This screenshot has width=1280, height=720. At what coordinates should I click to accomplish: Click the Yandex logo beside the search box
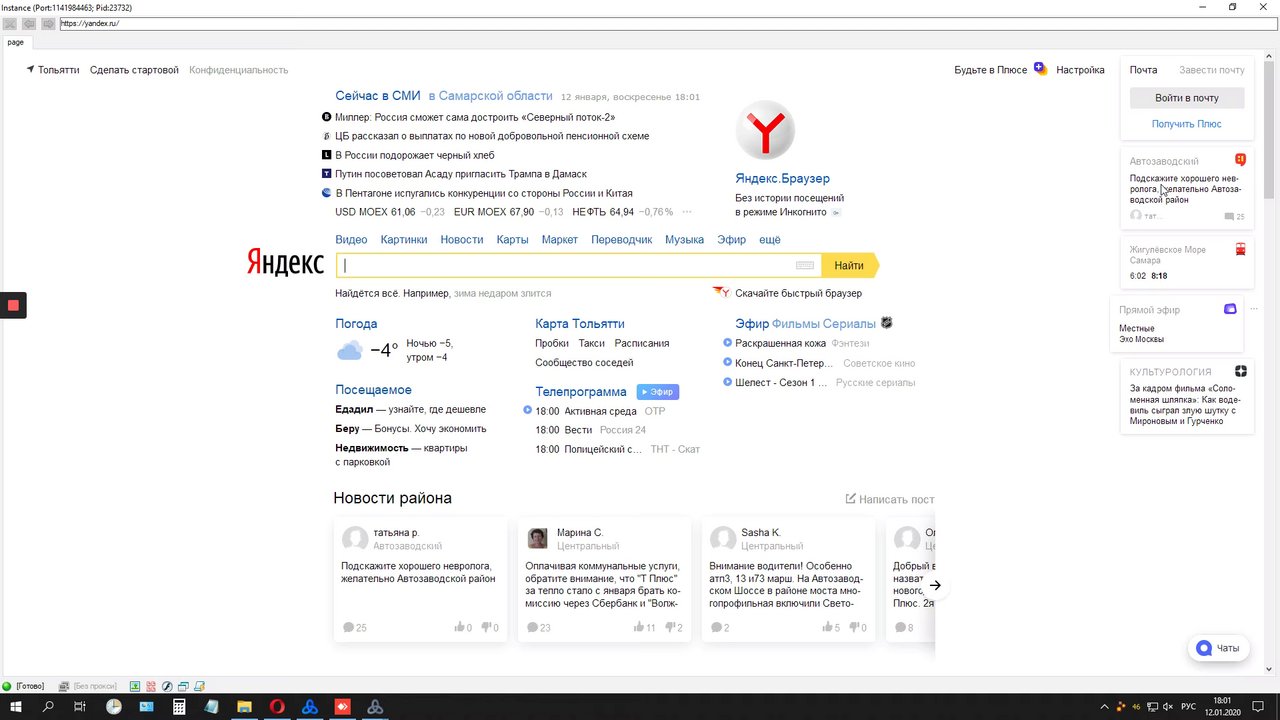click(285, 263)
